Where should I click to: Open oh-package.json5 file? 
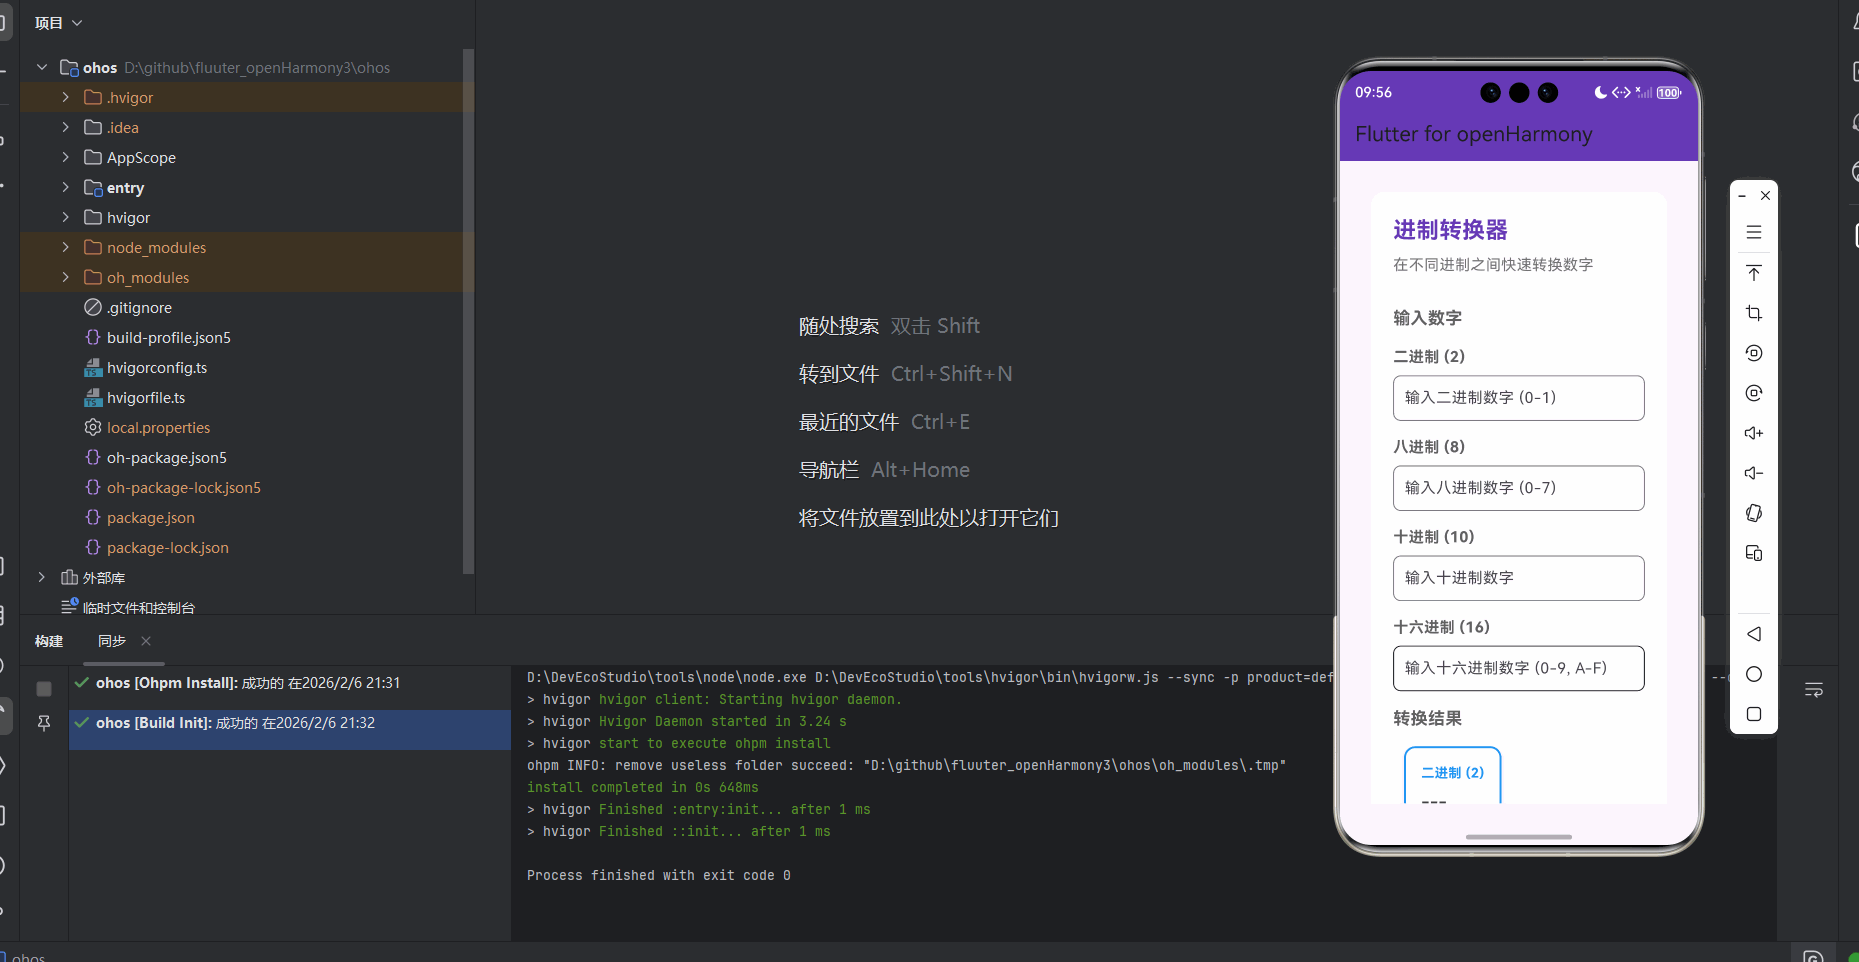[167, 458]
